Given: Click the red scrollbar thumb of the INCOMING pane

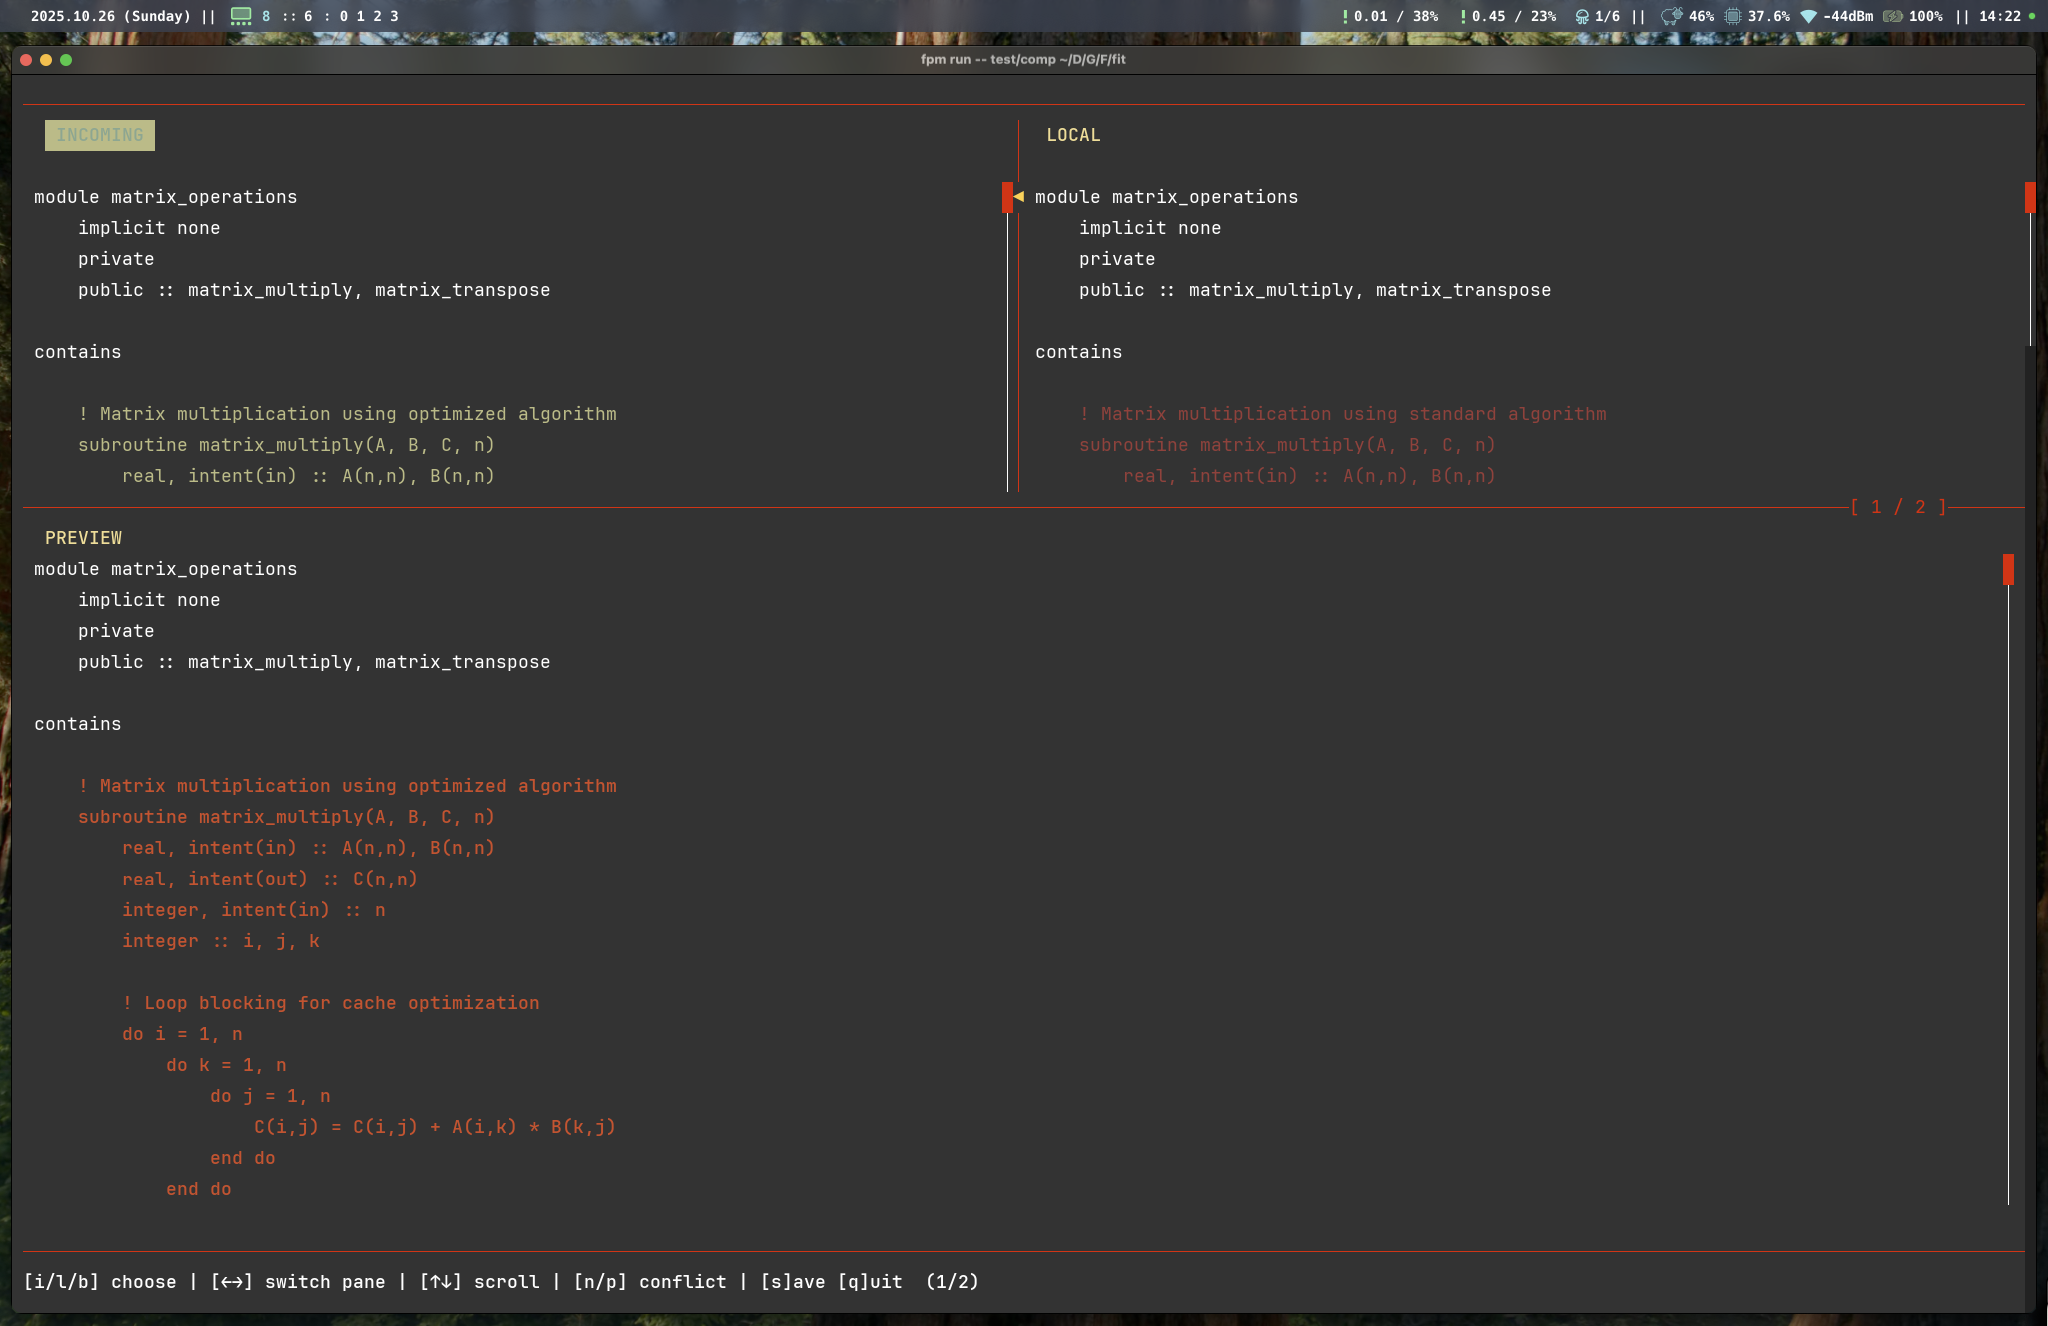Looking at the screenshot, I should [1007, 197].
